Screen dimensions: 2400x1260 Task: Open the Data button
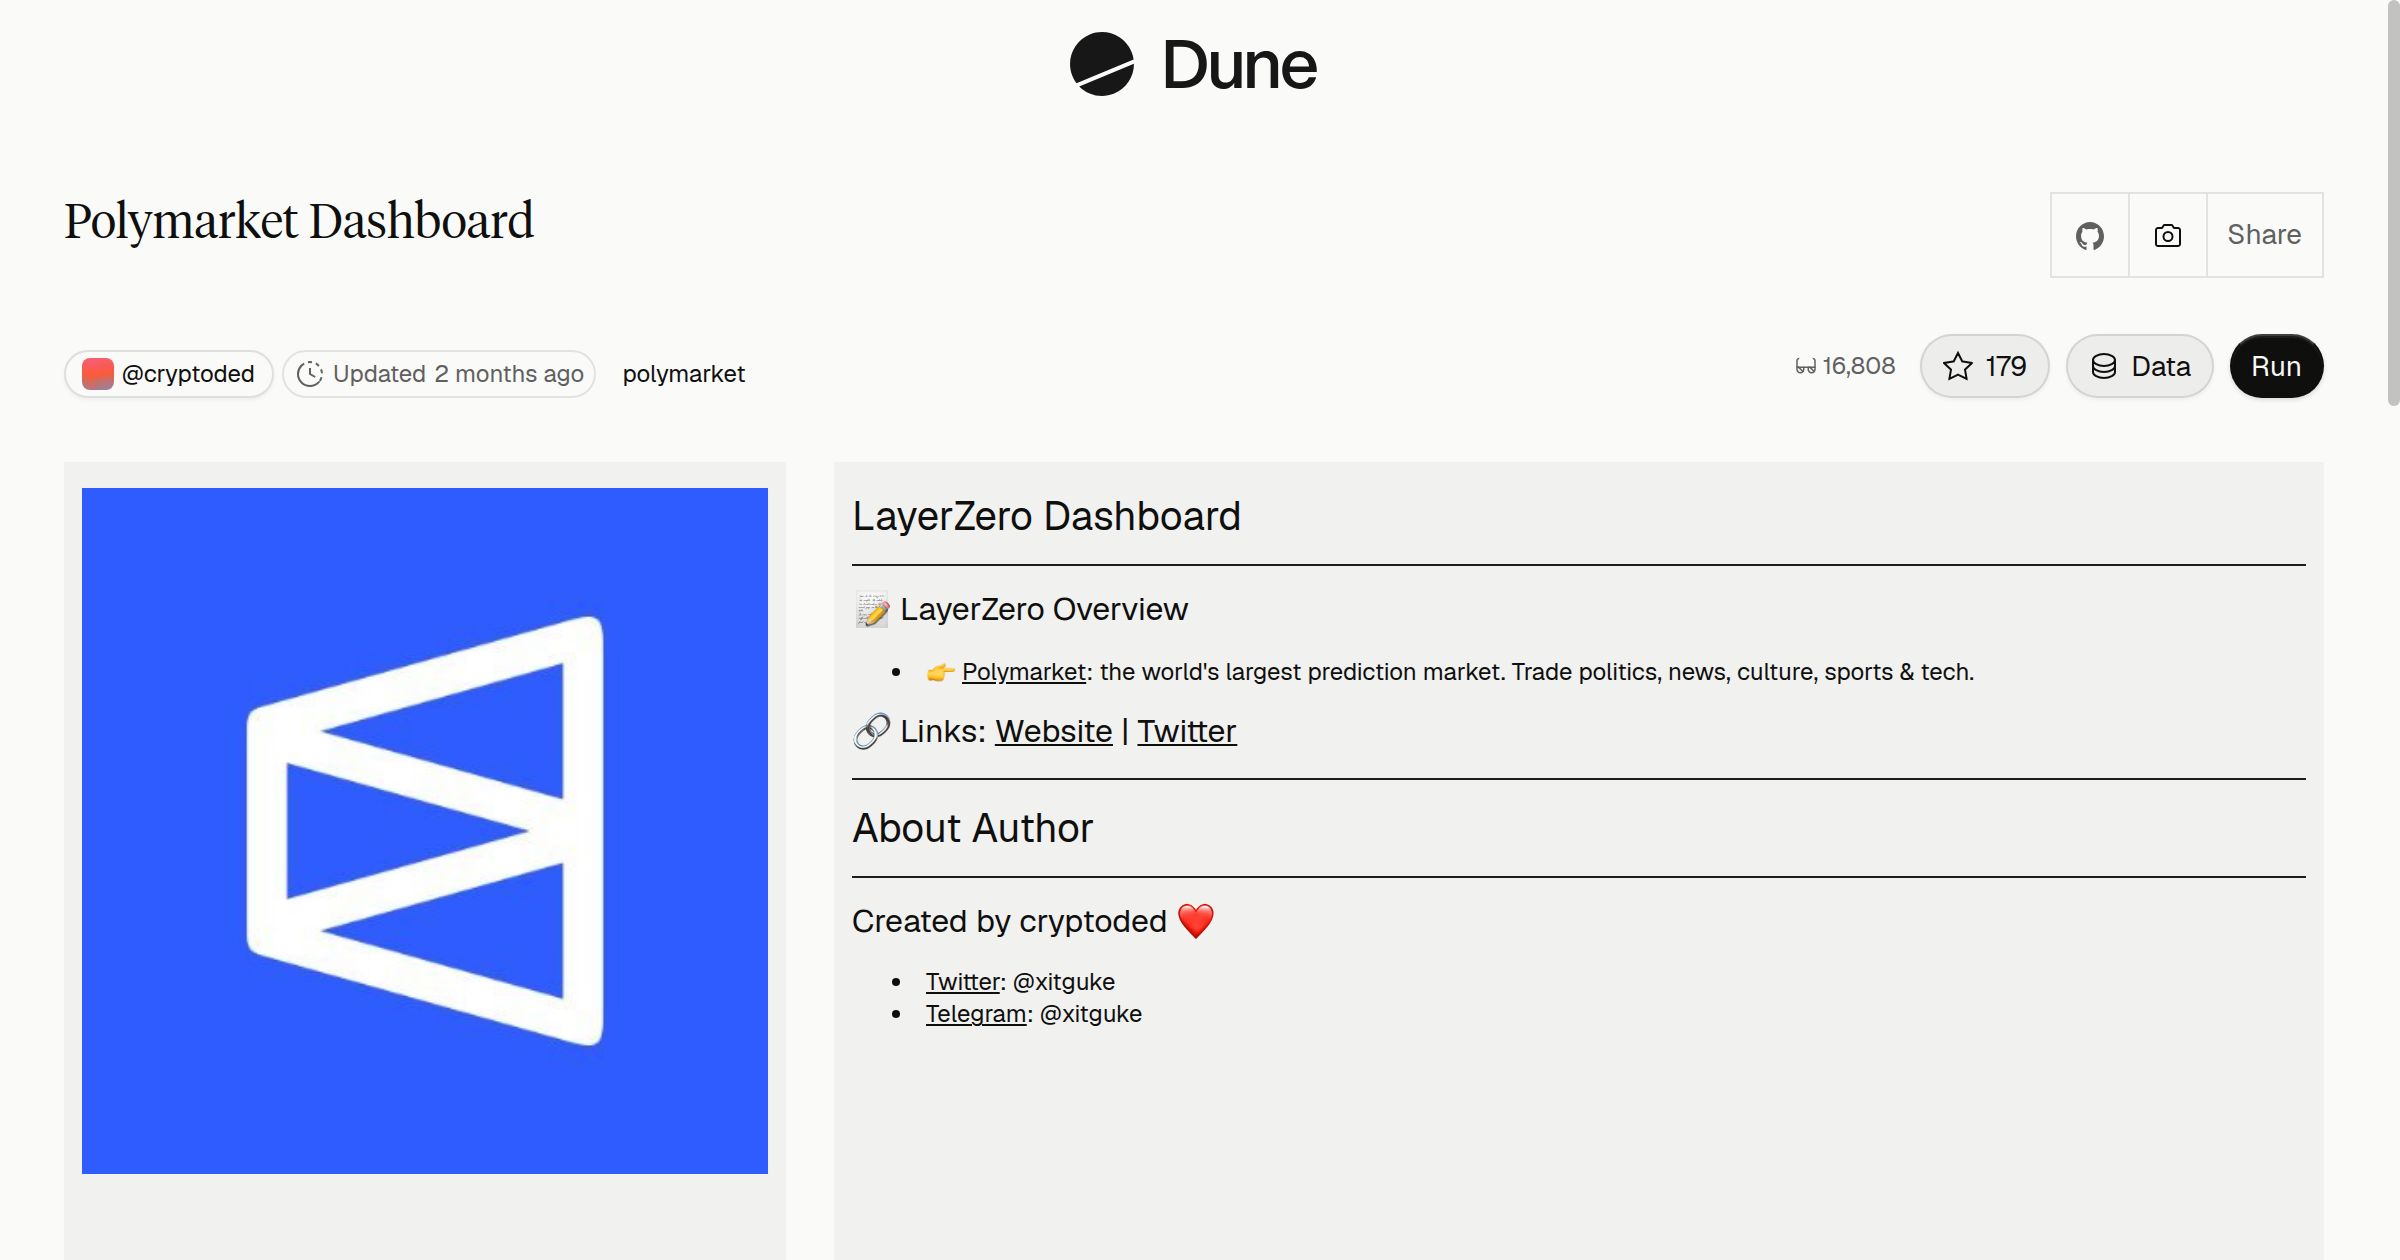point(2139,366)
